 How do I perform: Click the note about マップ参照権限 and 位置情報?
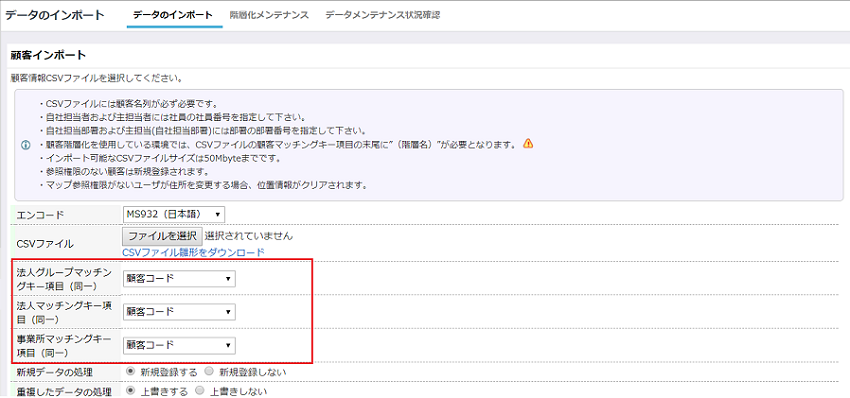(x=204, y=186)
